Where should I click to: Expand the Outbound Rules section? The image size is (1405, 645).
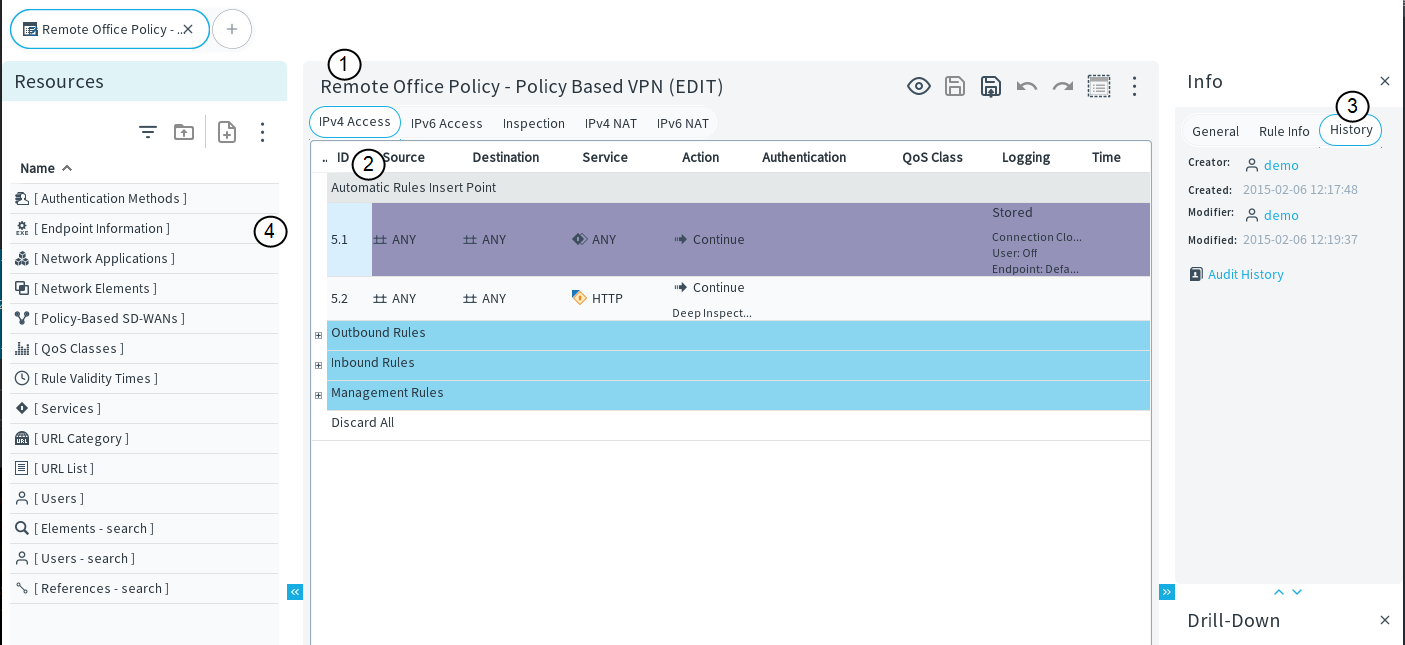319,335
